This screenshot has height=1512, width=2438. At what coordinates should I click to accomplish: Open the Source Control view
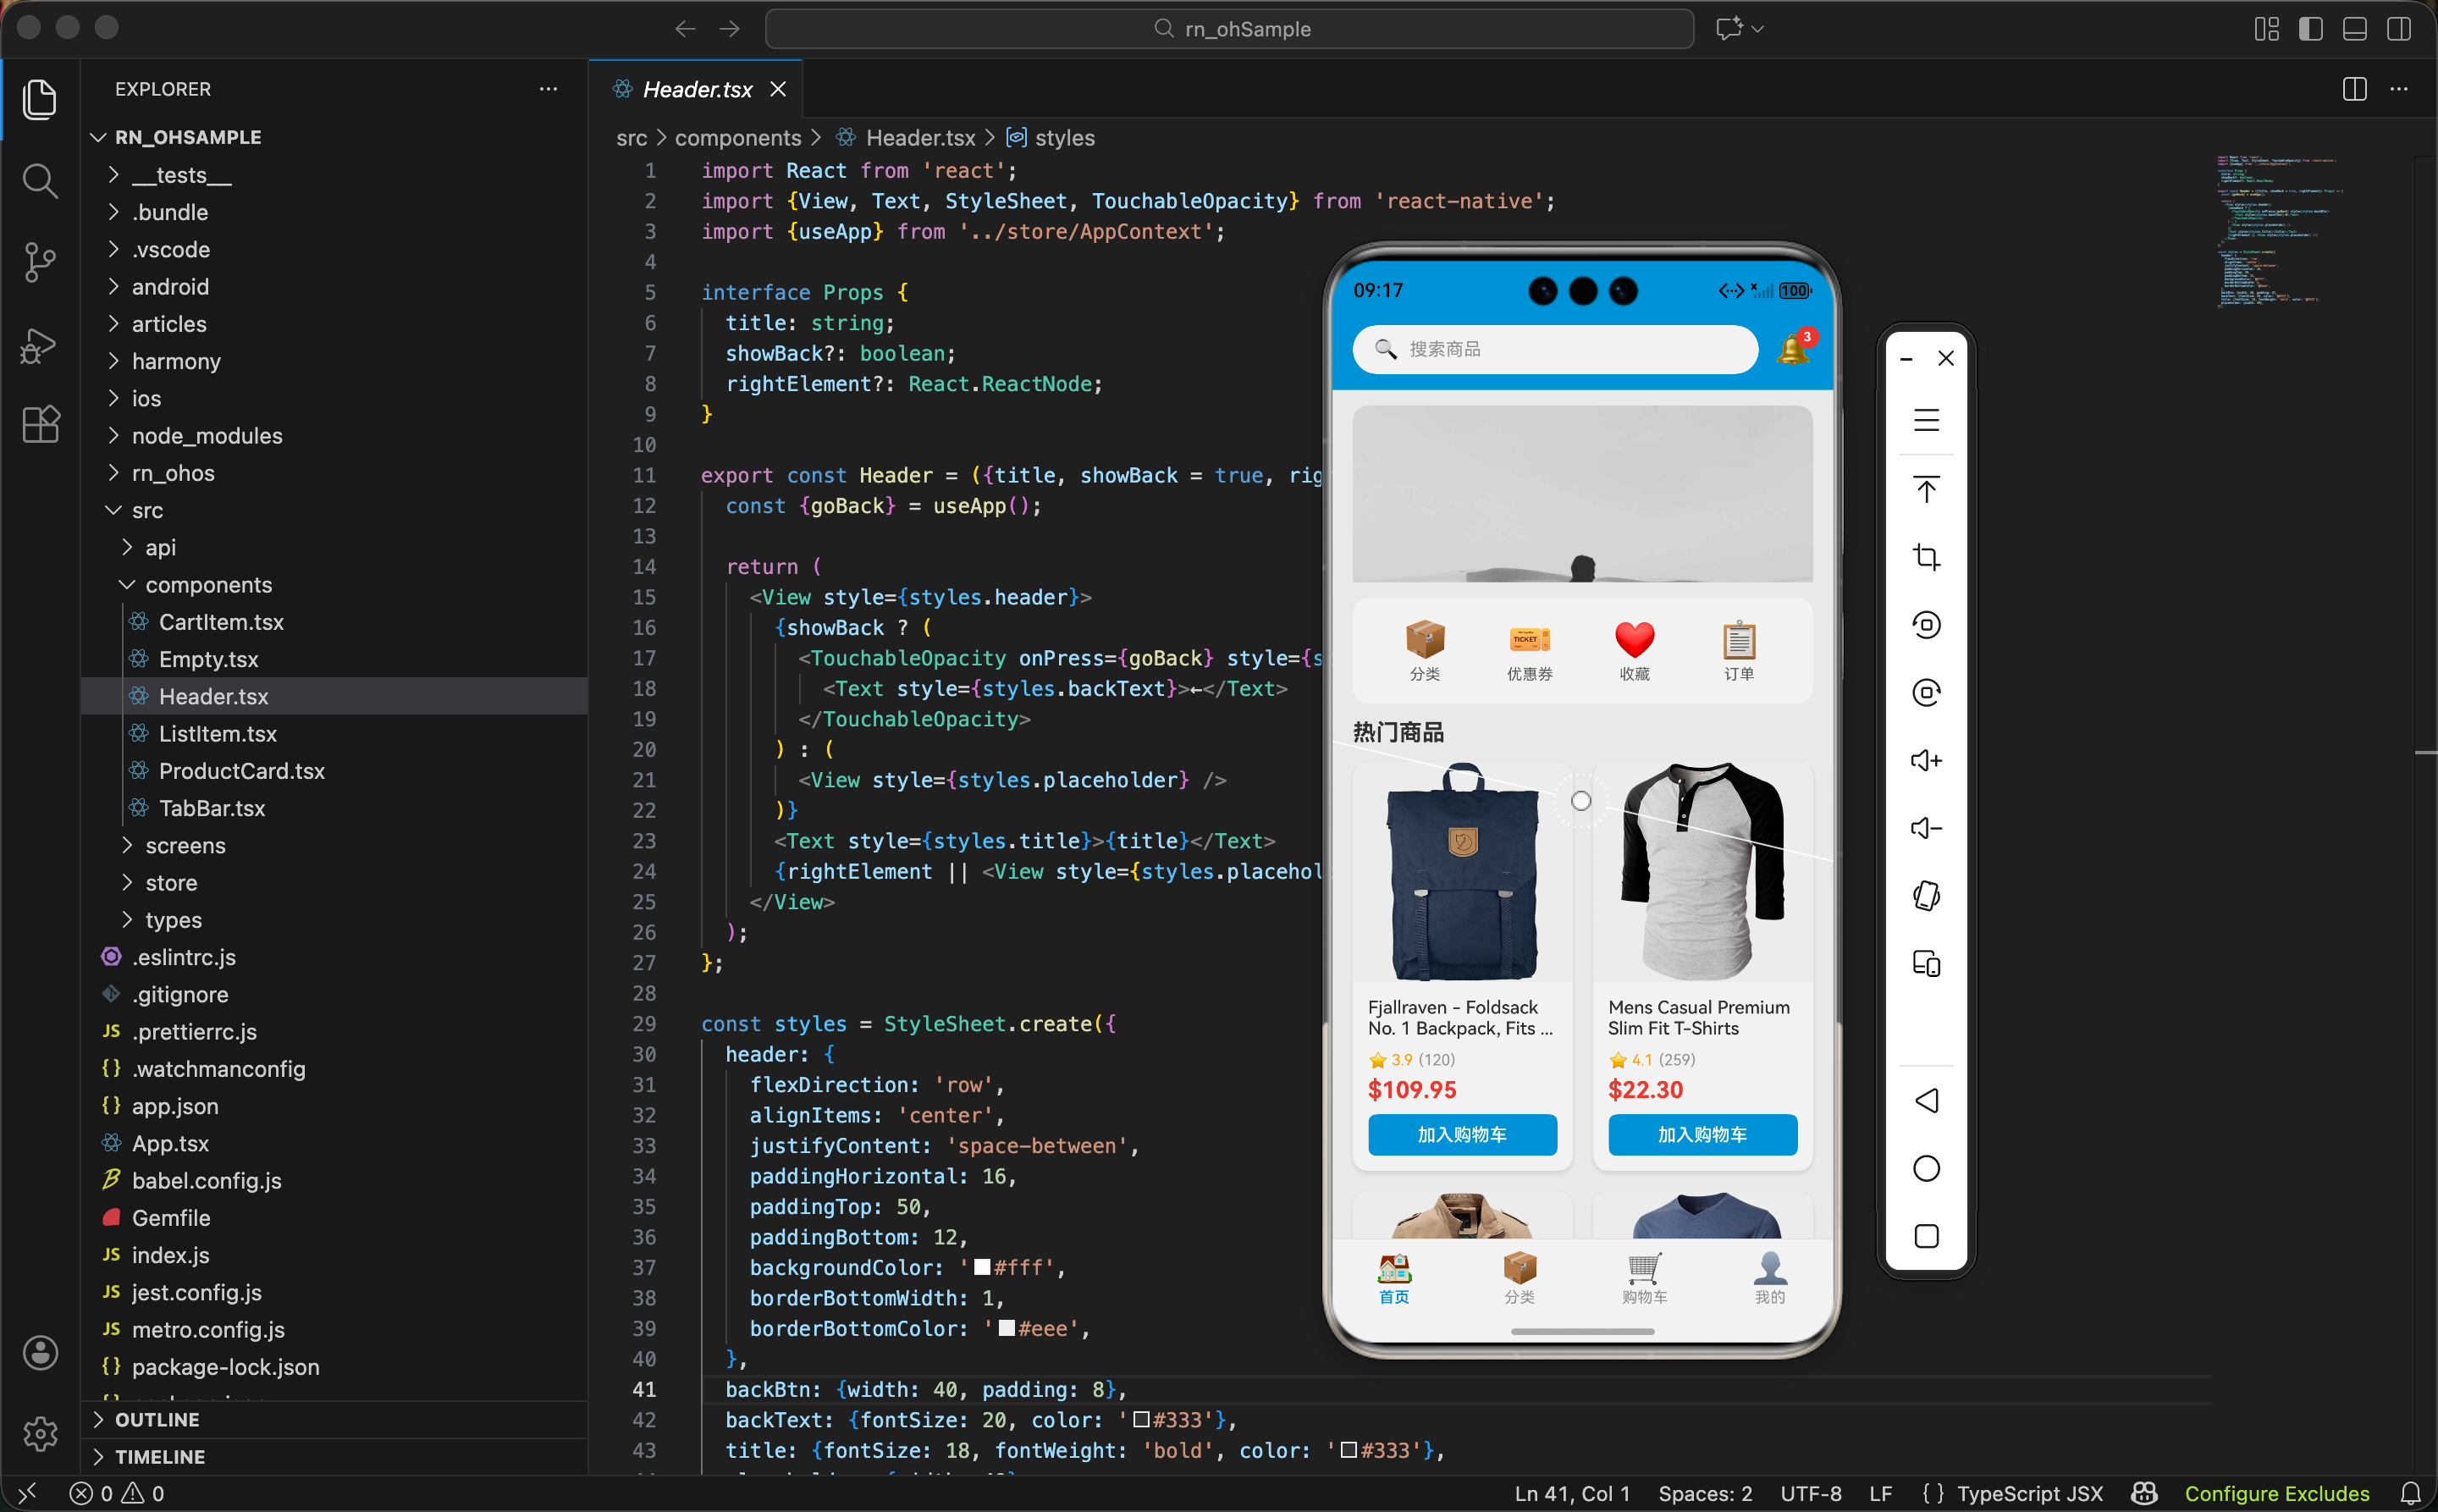[x=39, y=263]
